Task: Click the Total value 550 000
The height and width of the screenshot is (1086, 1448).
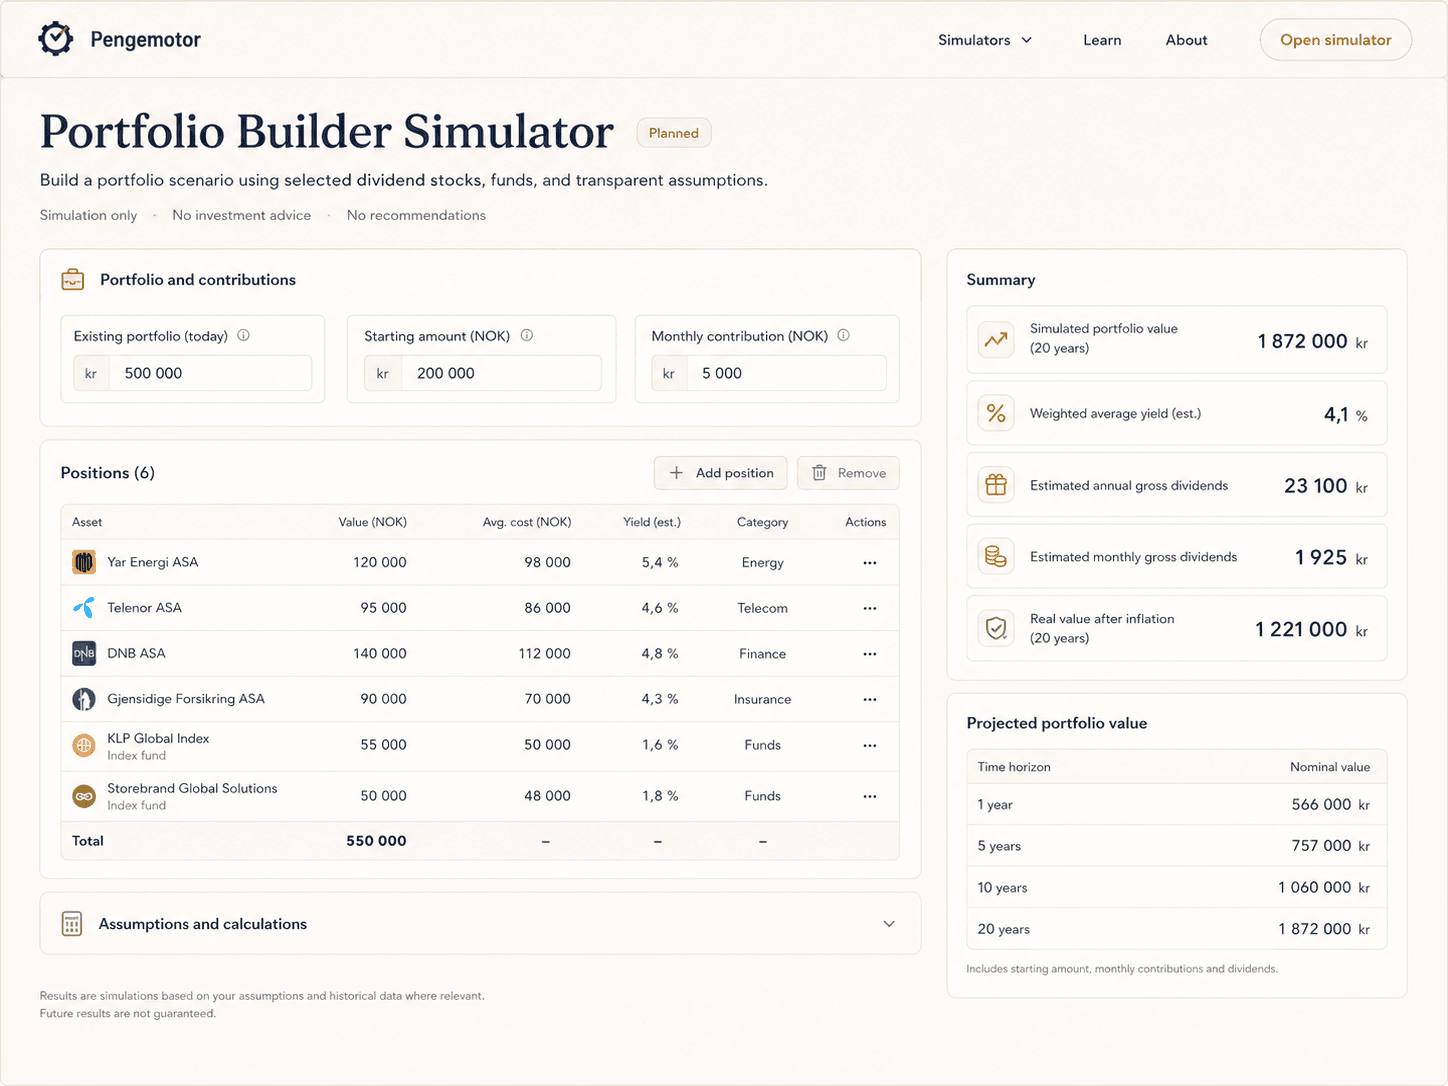Action: (x=376, y=841)
